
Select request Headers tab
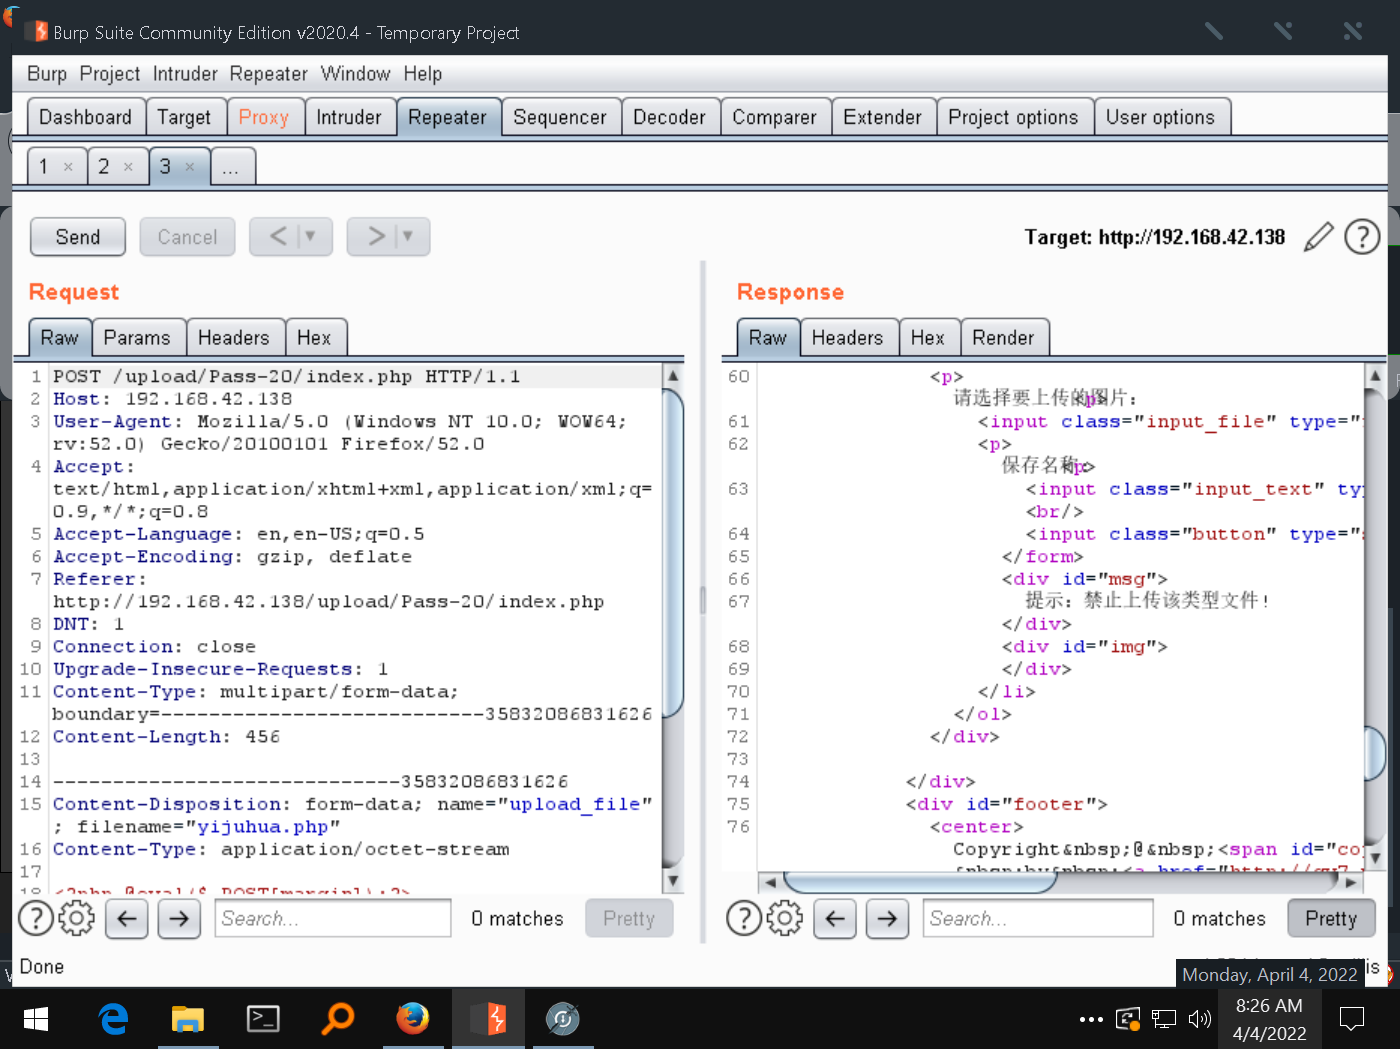pyautogui.click(x=234, y=338)
